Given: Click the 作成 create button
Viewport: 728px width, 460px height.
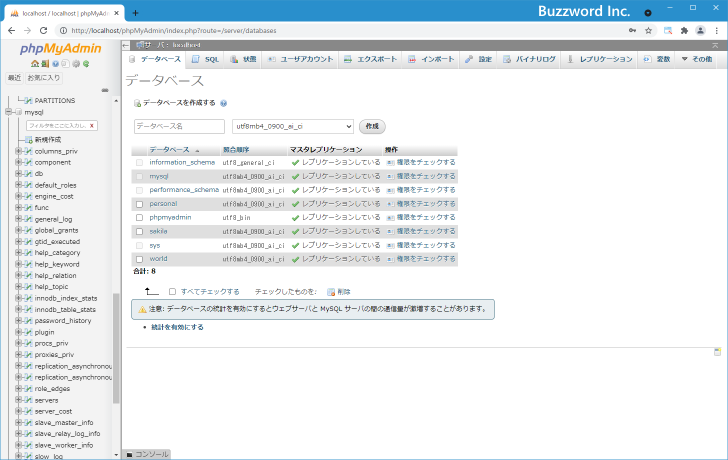Looking at the screenshot, I should pos(372,126).
